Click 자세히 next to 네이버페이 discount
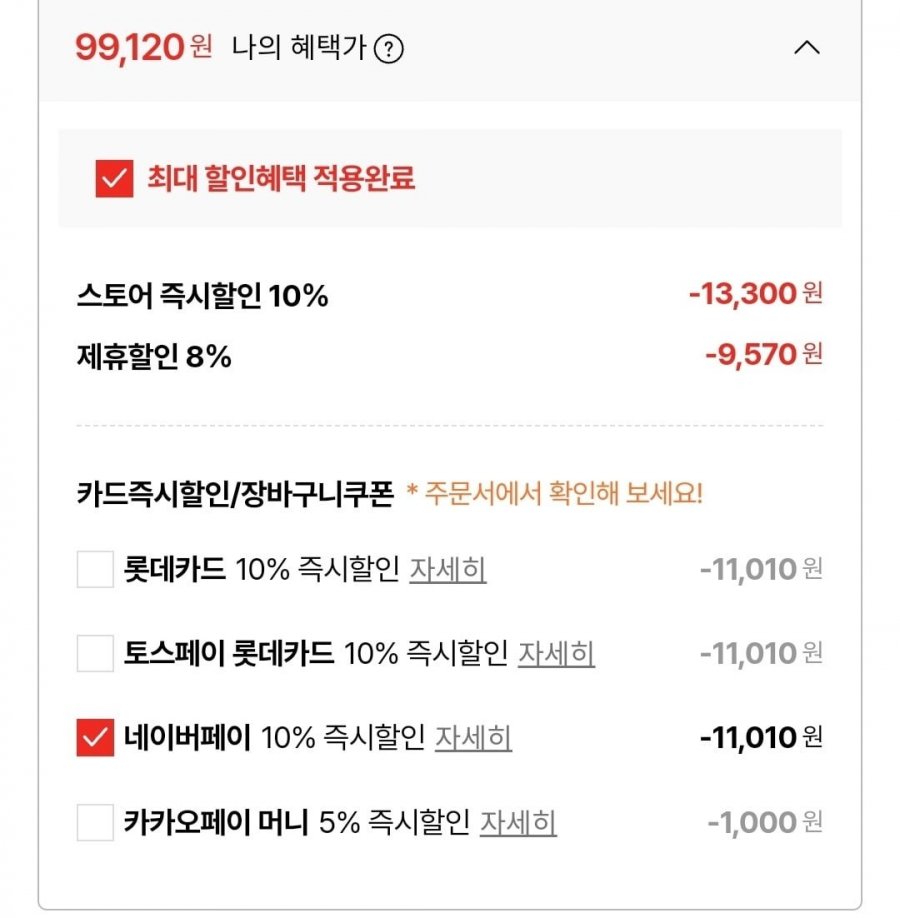900x918 pixels. point(473,738)
